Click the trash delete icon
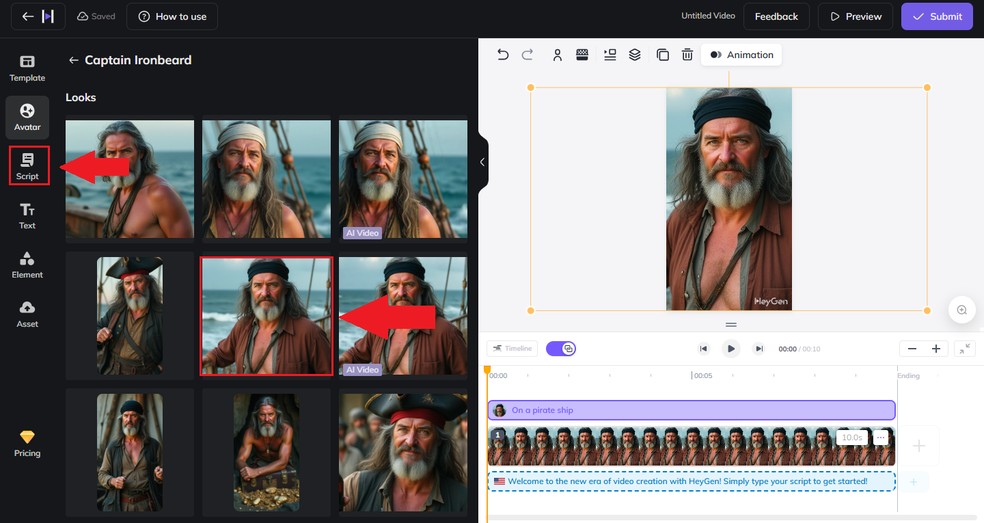 pyautogui.click(x=687, y=55)
